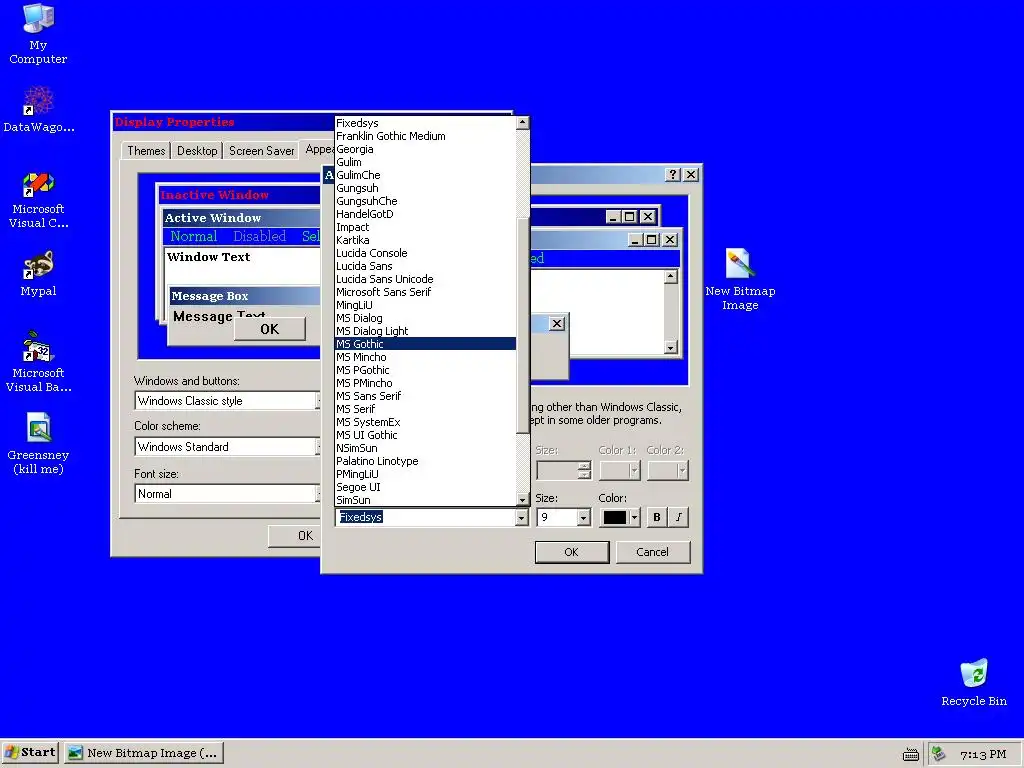Choose MS Dialog Light font
This screenshot has width=1024, height=768.
pyautogui.click(x=425, y=331)
